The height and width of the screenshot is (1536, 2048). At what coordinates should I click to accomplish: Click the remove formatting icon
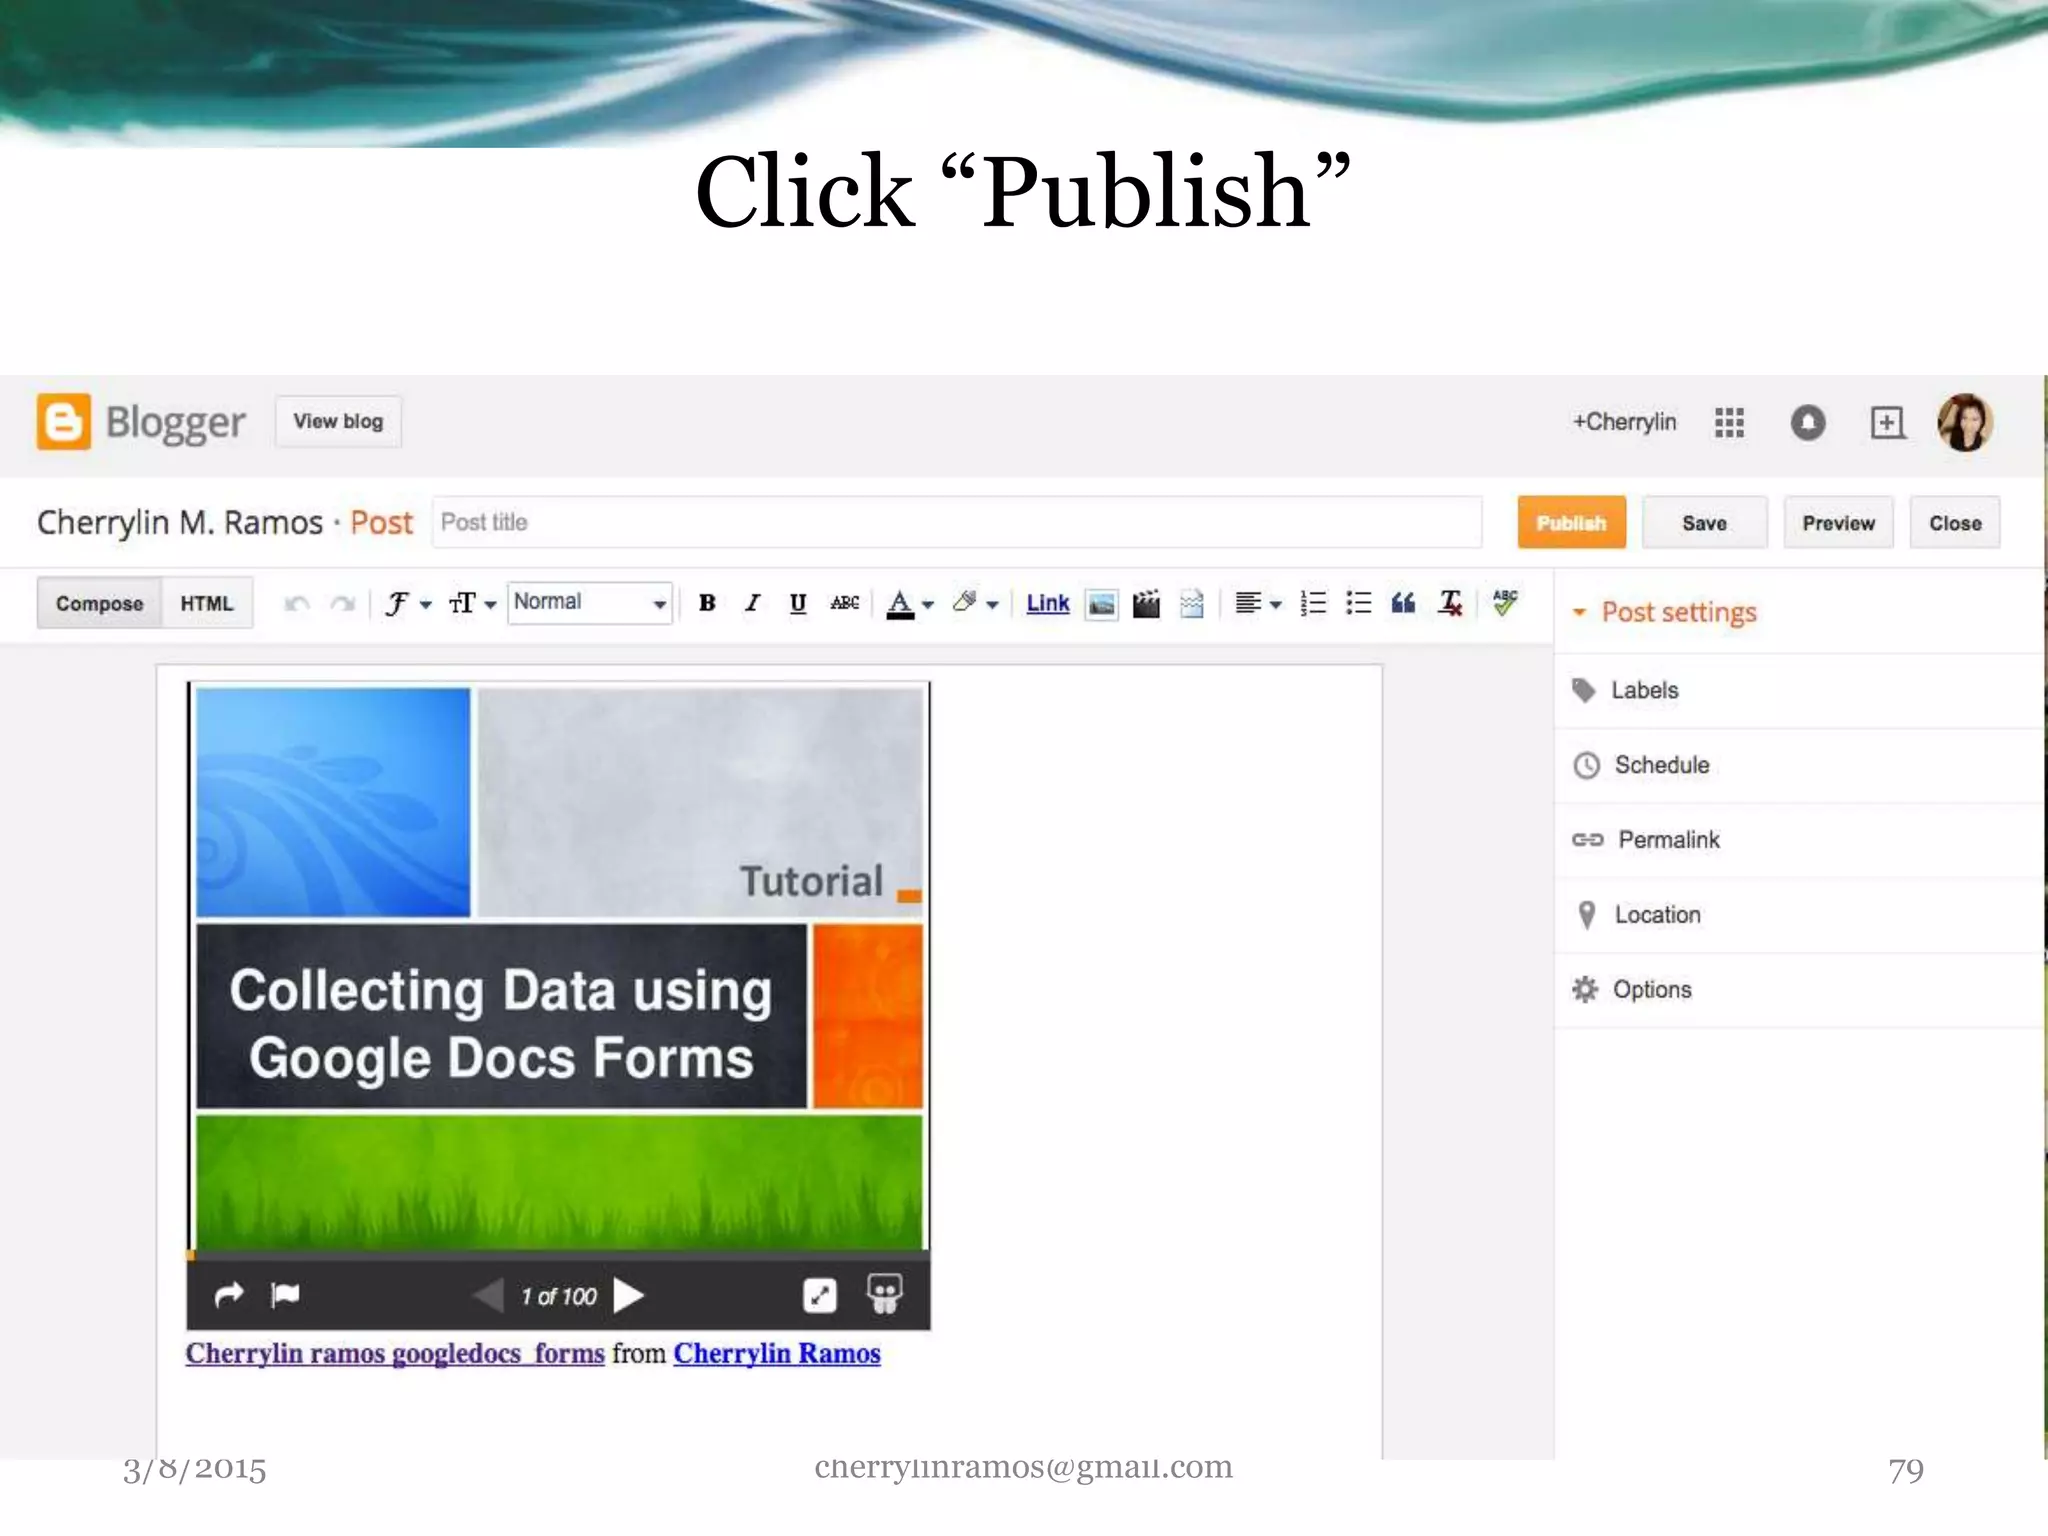pyautogui.click(x=1450, y=603)
